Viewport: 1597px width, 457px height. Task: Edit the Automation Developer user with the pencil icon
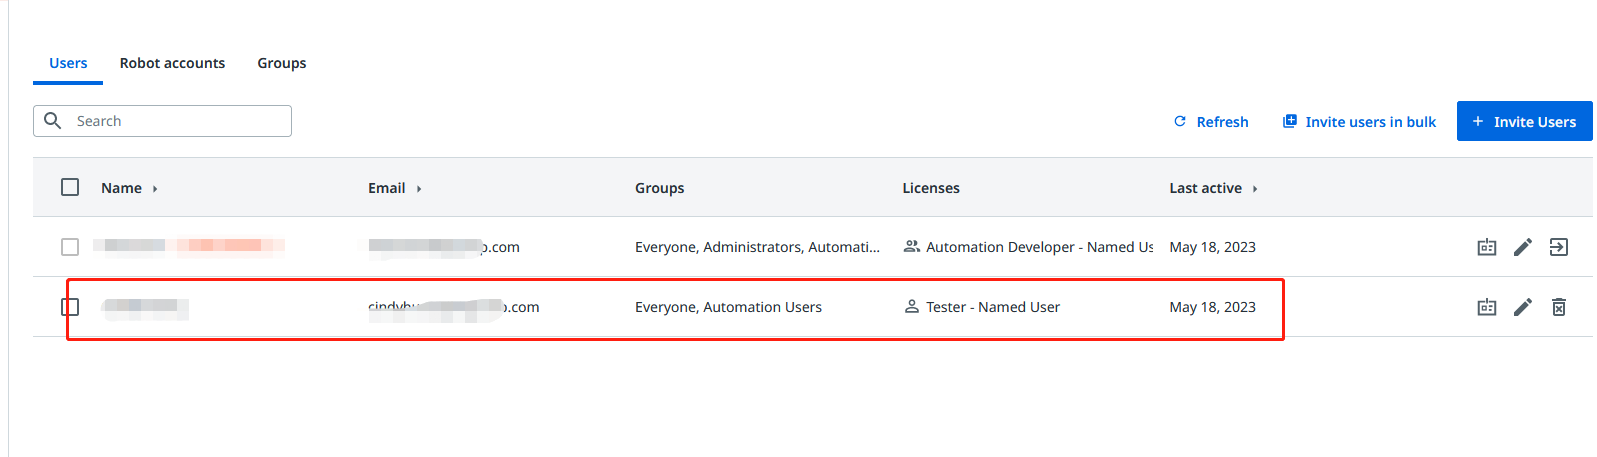(1523, 247)
